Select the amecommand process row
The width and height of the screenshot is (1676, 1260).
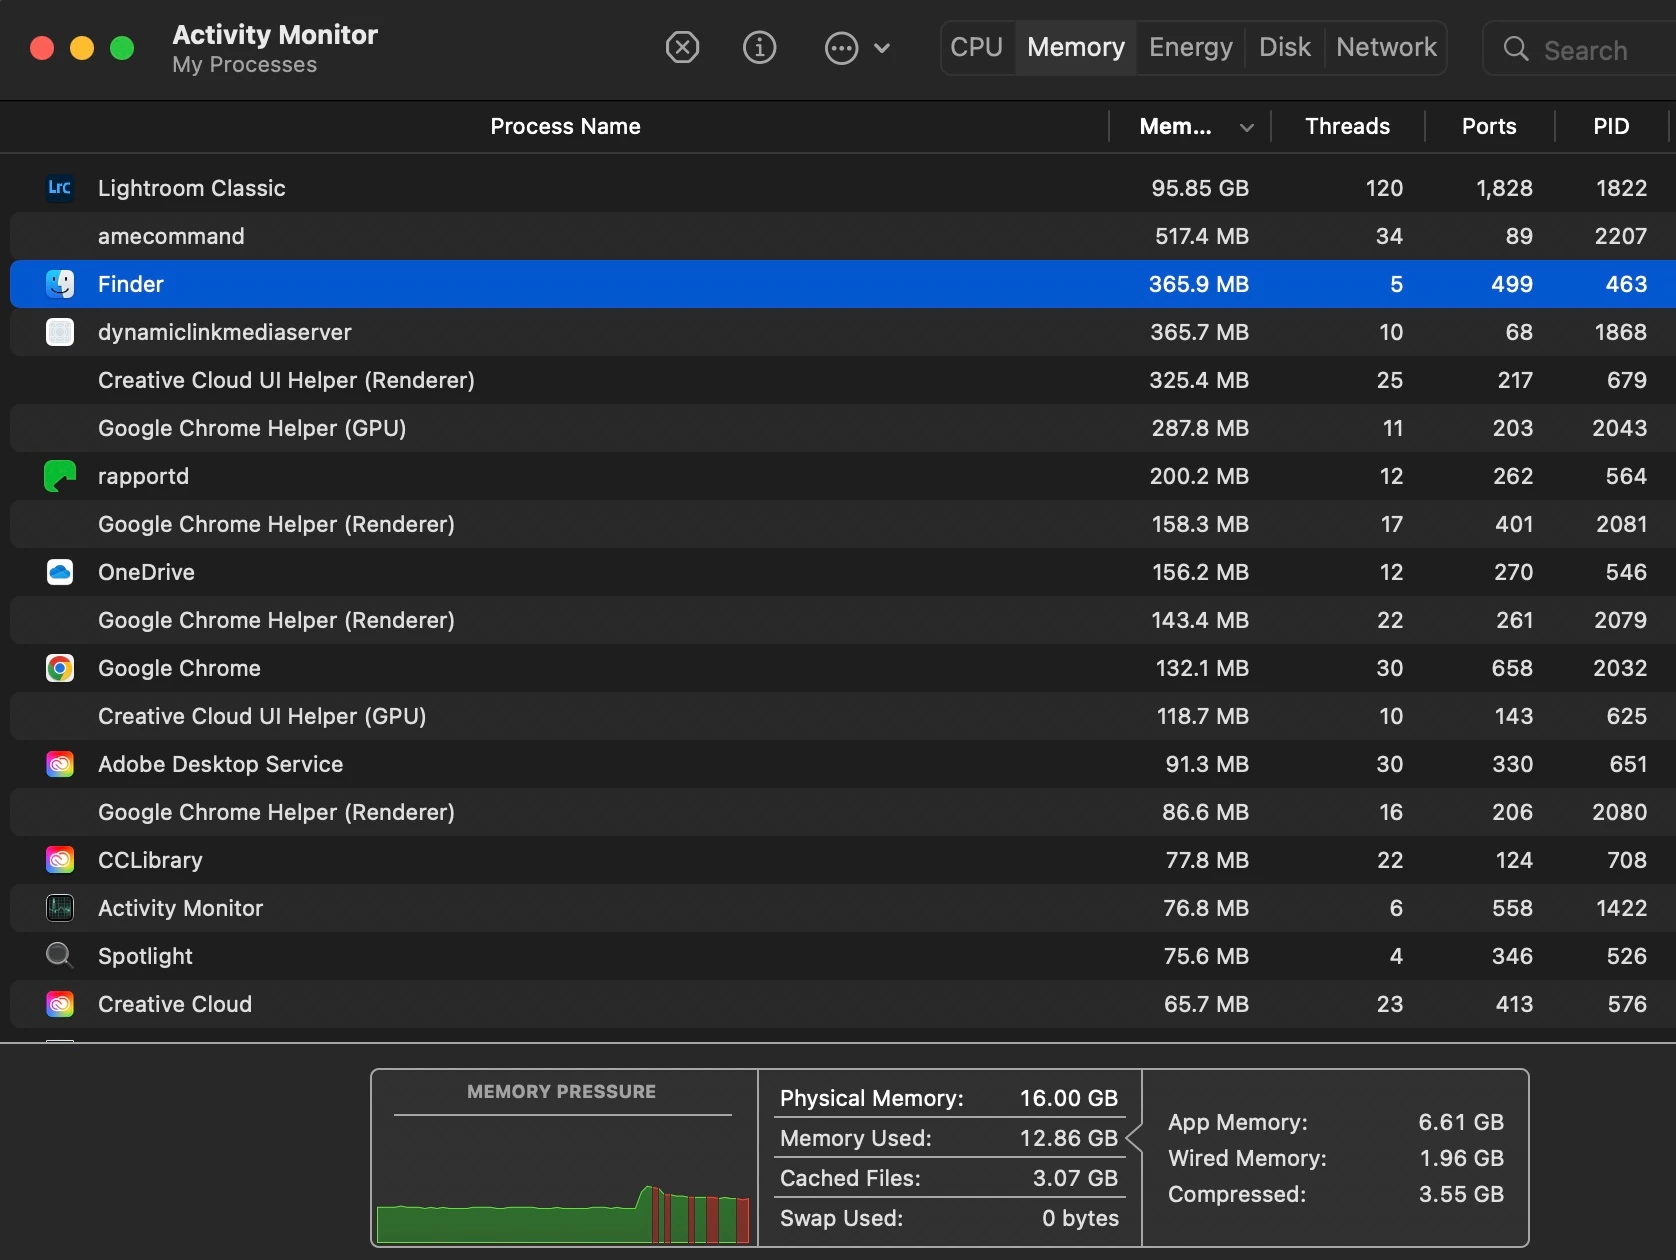click(x=843, y=236)
